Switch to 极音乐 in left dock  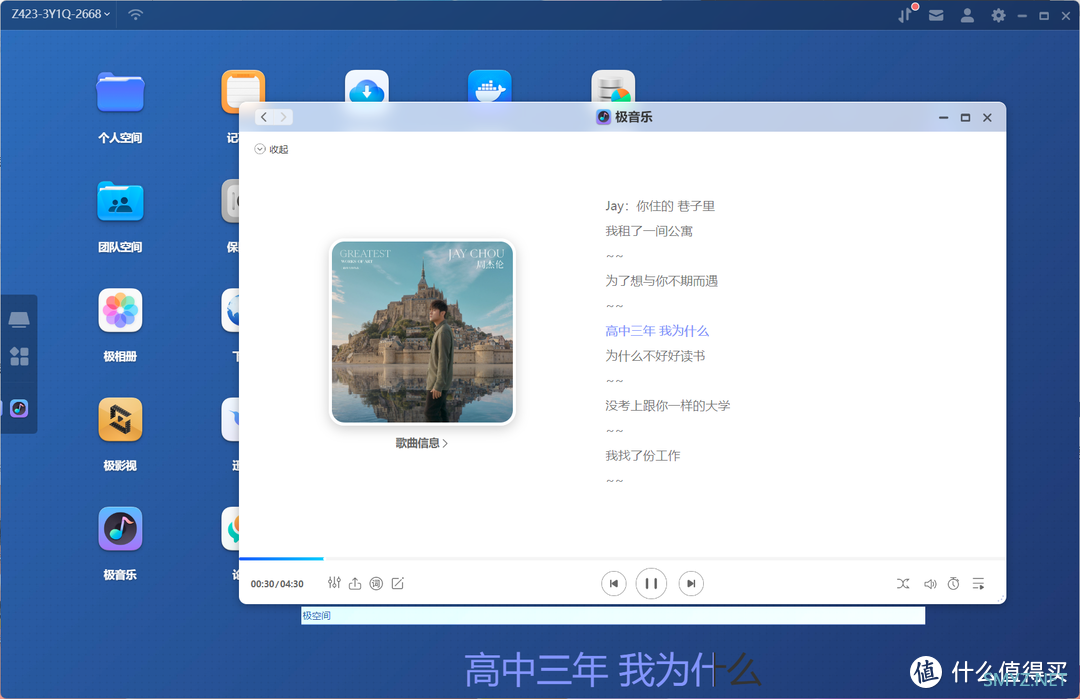pyautogui.click(x=19, y=408)
